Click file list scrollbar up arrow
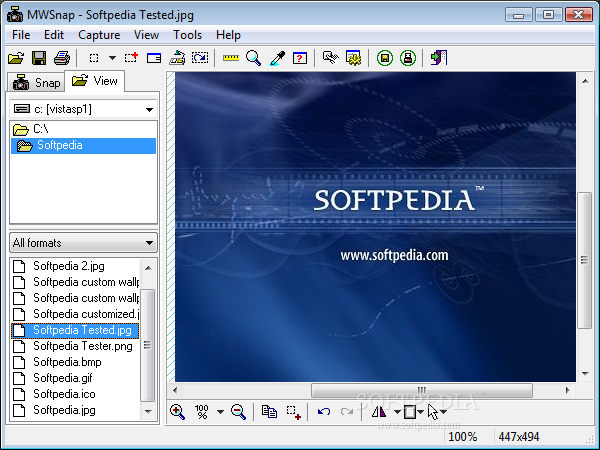This screenshot has height=450, width=600. (x=148, y=267)
